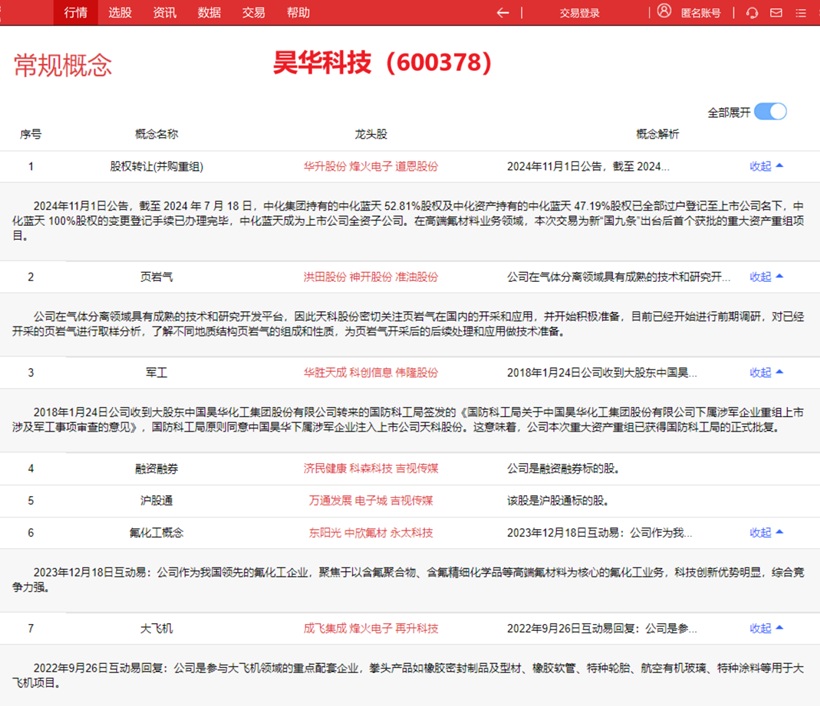The height and width of the screenshot is (706, 820).
Task: Open leading stock link 东阳光
Action: tap(325, 532)
